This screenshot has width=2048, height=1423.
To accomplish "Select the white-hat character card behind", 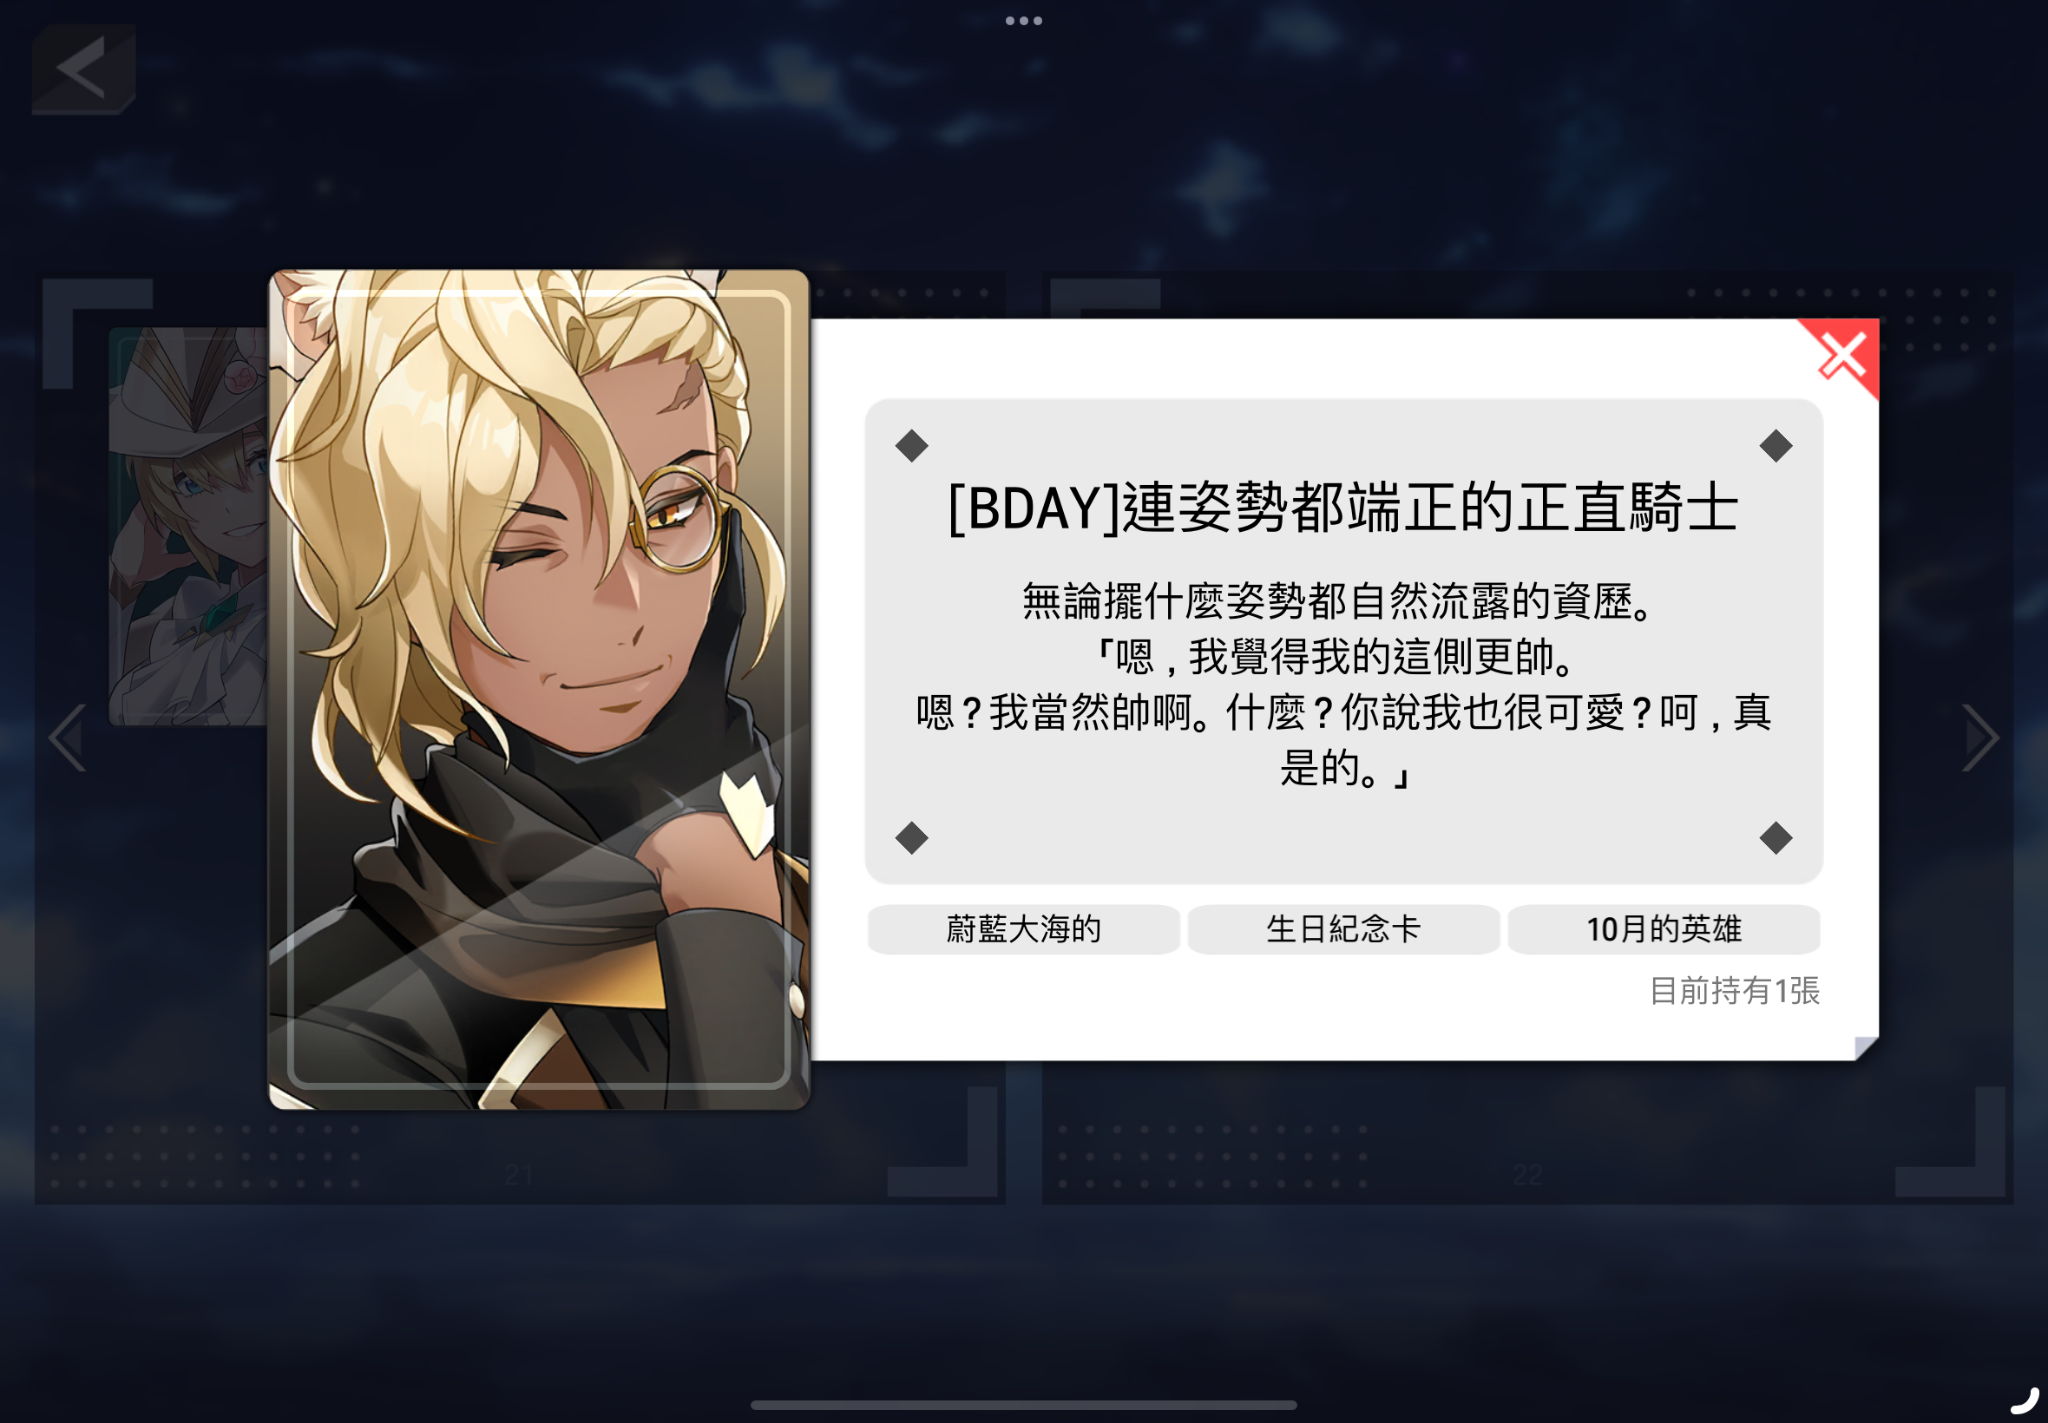I will [188, 526].
